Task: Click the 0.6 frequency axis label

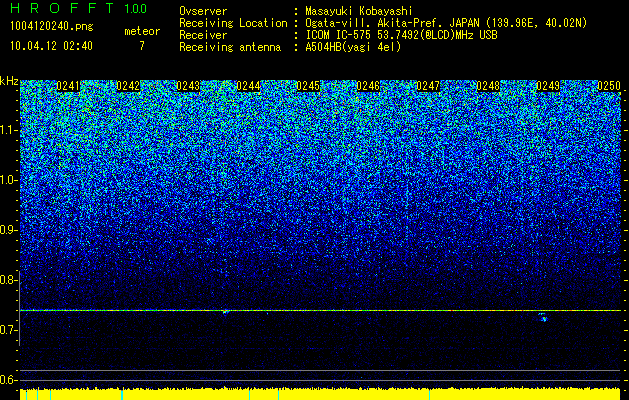Action: click(x=8, y=380)
